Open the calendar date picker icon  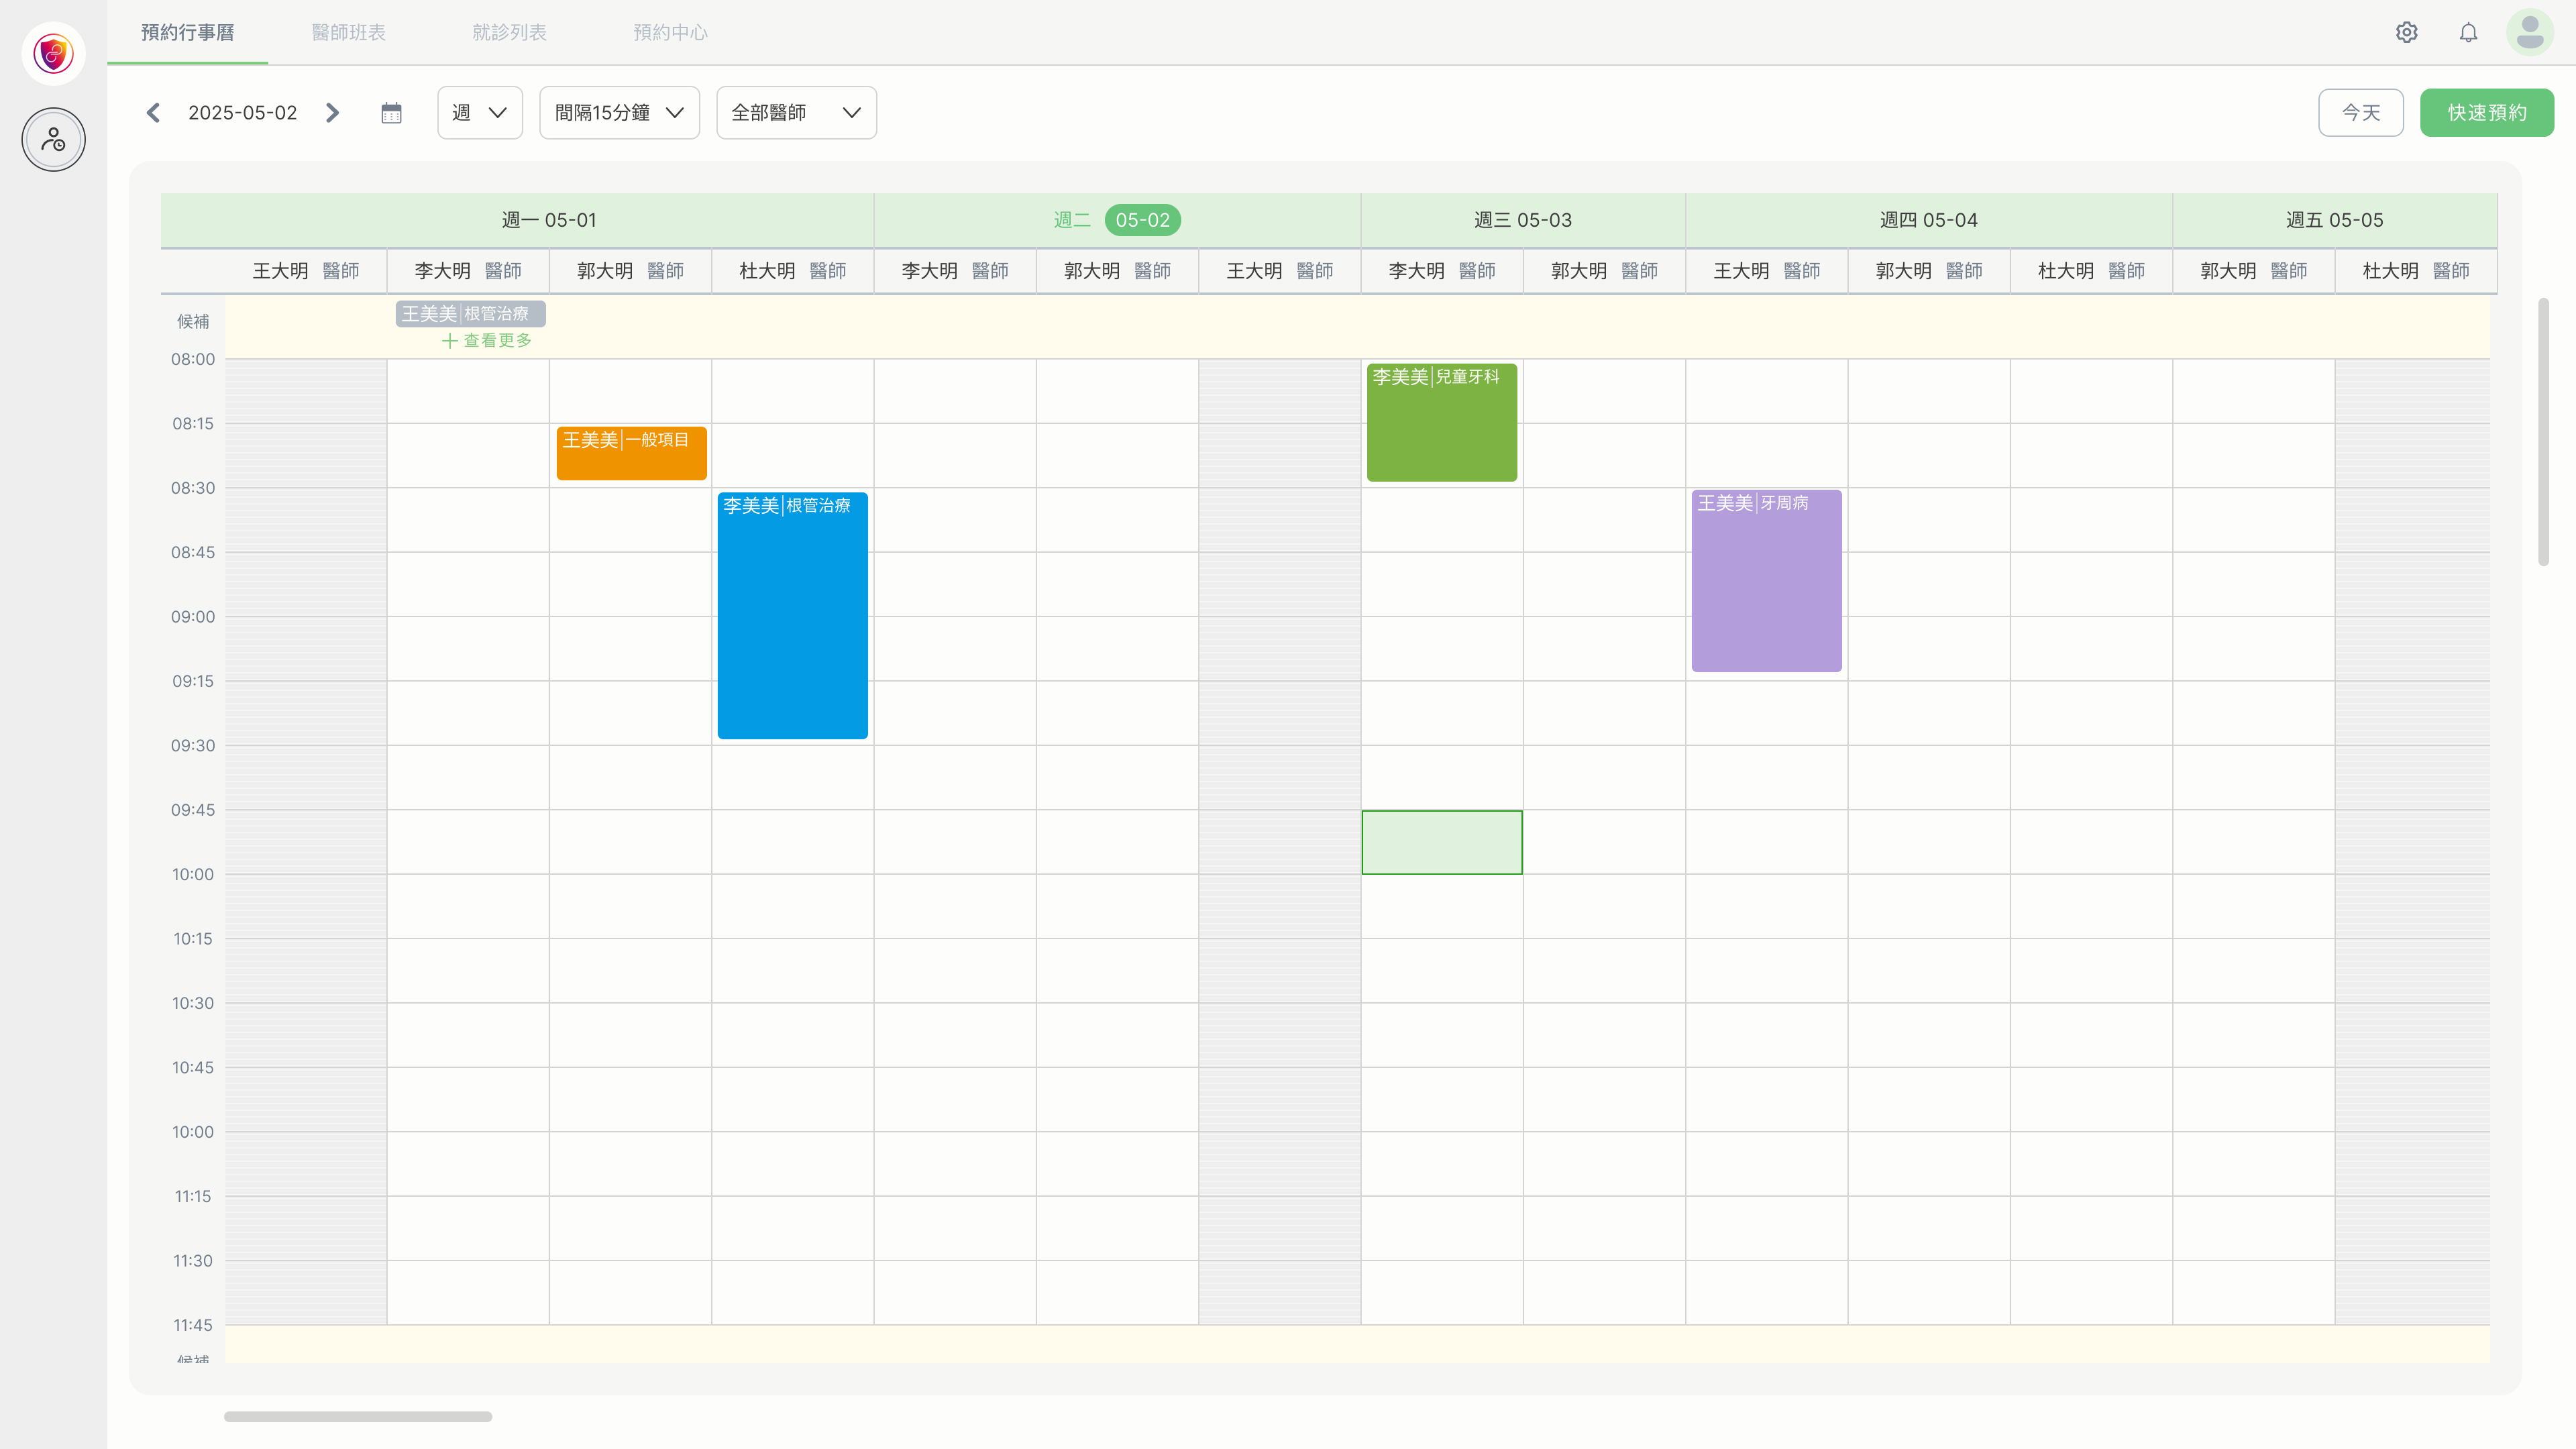391,113
